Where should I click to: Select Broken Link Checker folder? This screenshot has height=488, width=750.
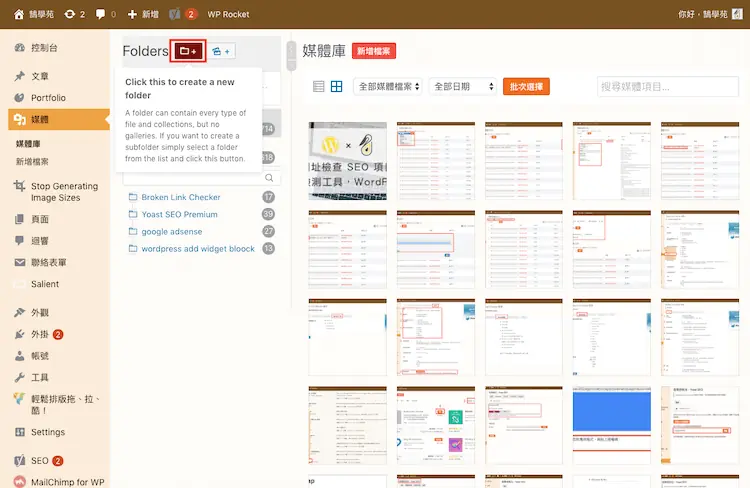tap(181, 197)
